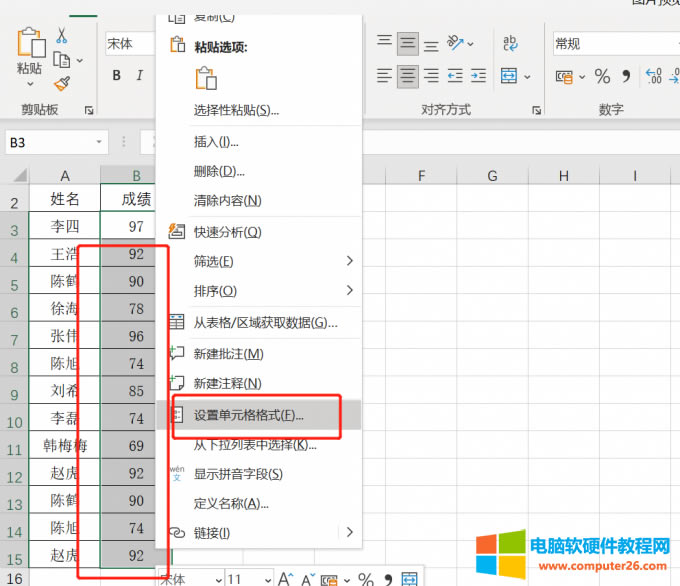
Task: Choose 清除内容(N) in context menu
Action: point(227,200)
